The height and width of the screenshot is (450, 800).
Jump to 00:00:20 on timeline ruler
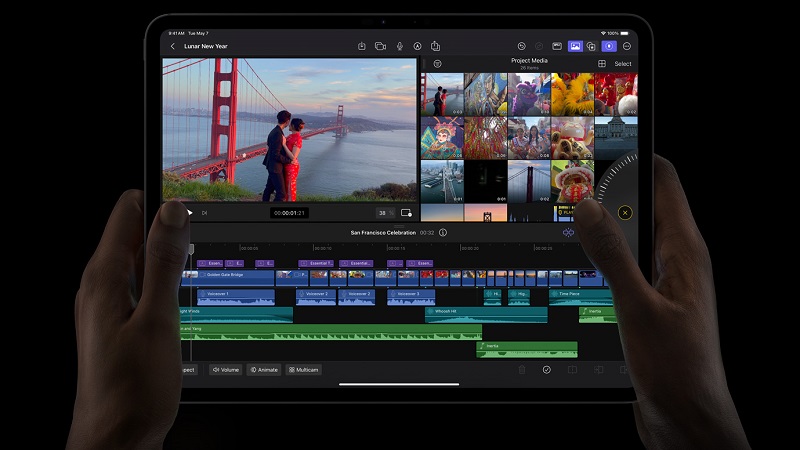(469, 248)
